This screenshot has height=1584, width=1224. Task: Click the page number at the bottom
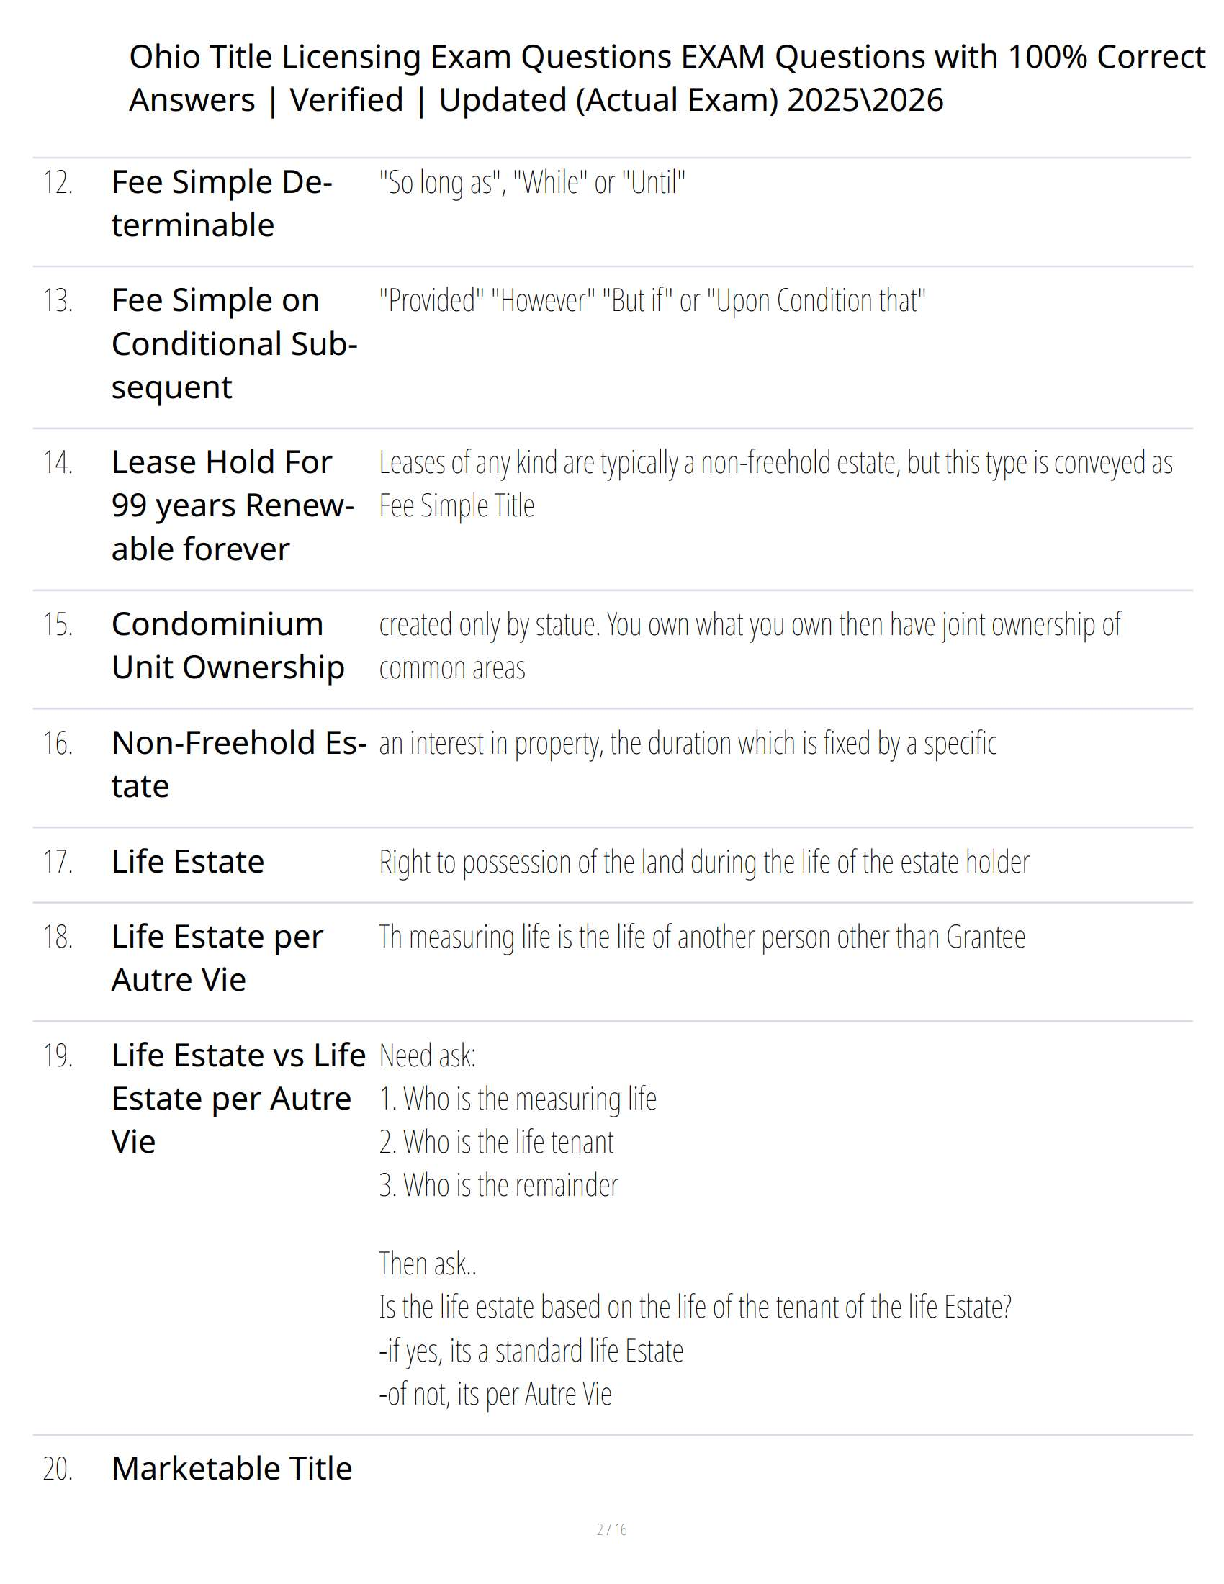pyautogui.click(x=611, y=1529)
